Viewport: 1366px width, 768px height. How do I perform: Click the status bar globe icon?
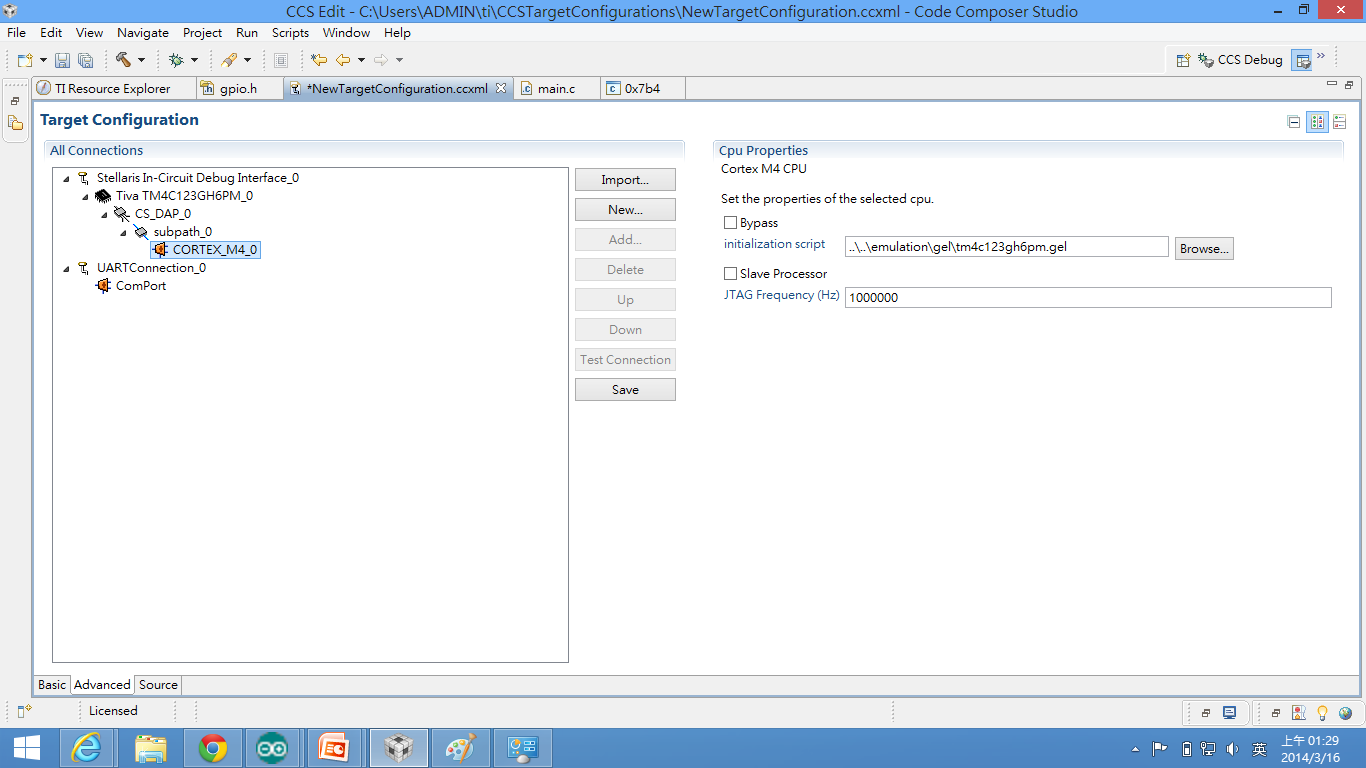point(1345,713)
